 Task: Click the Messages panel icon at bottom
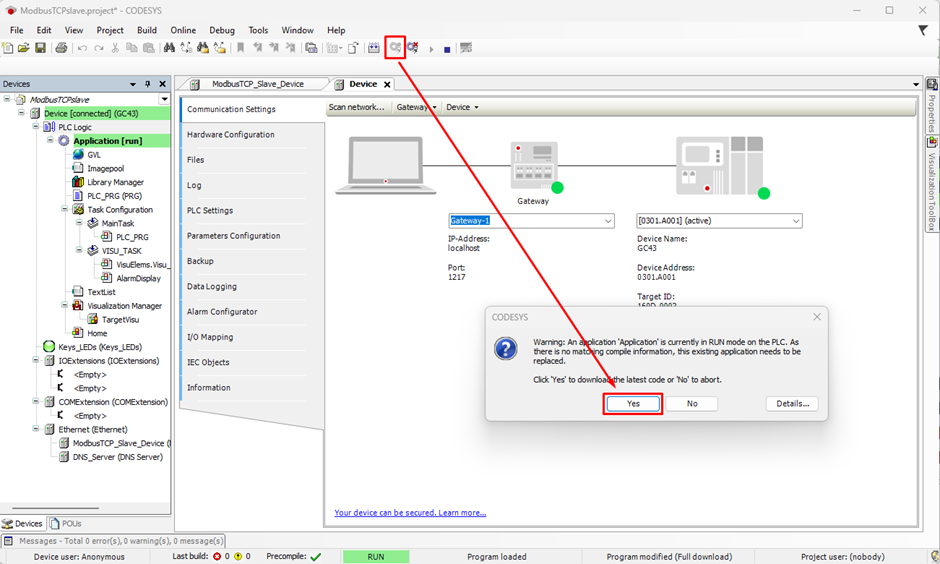8,541
